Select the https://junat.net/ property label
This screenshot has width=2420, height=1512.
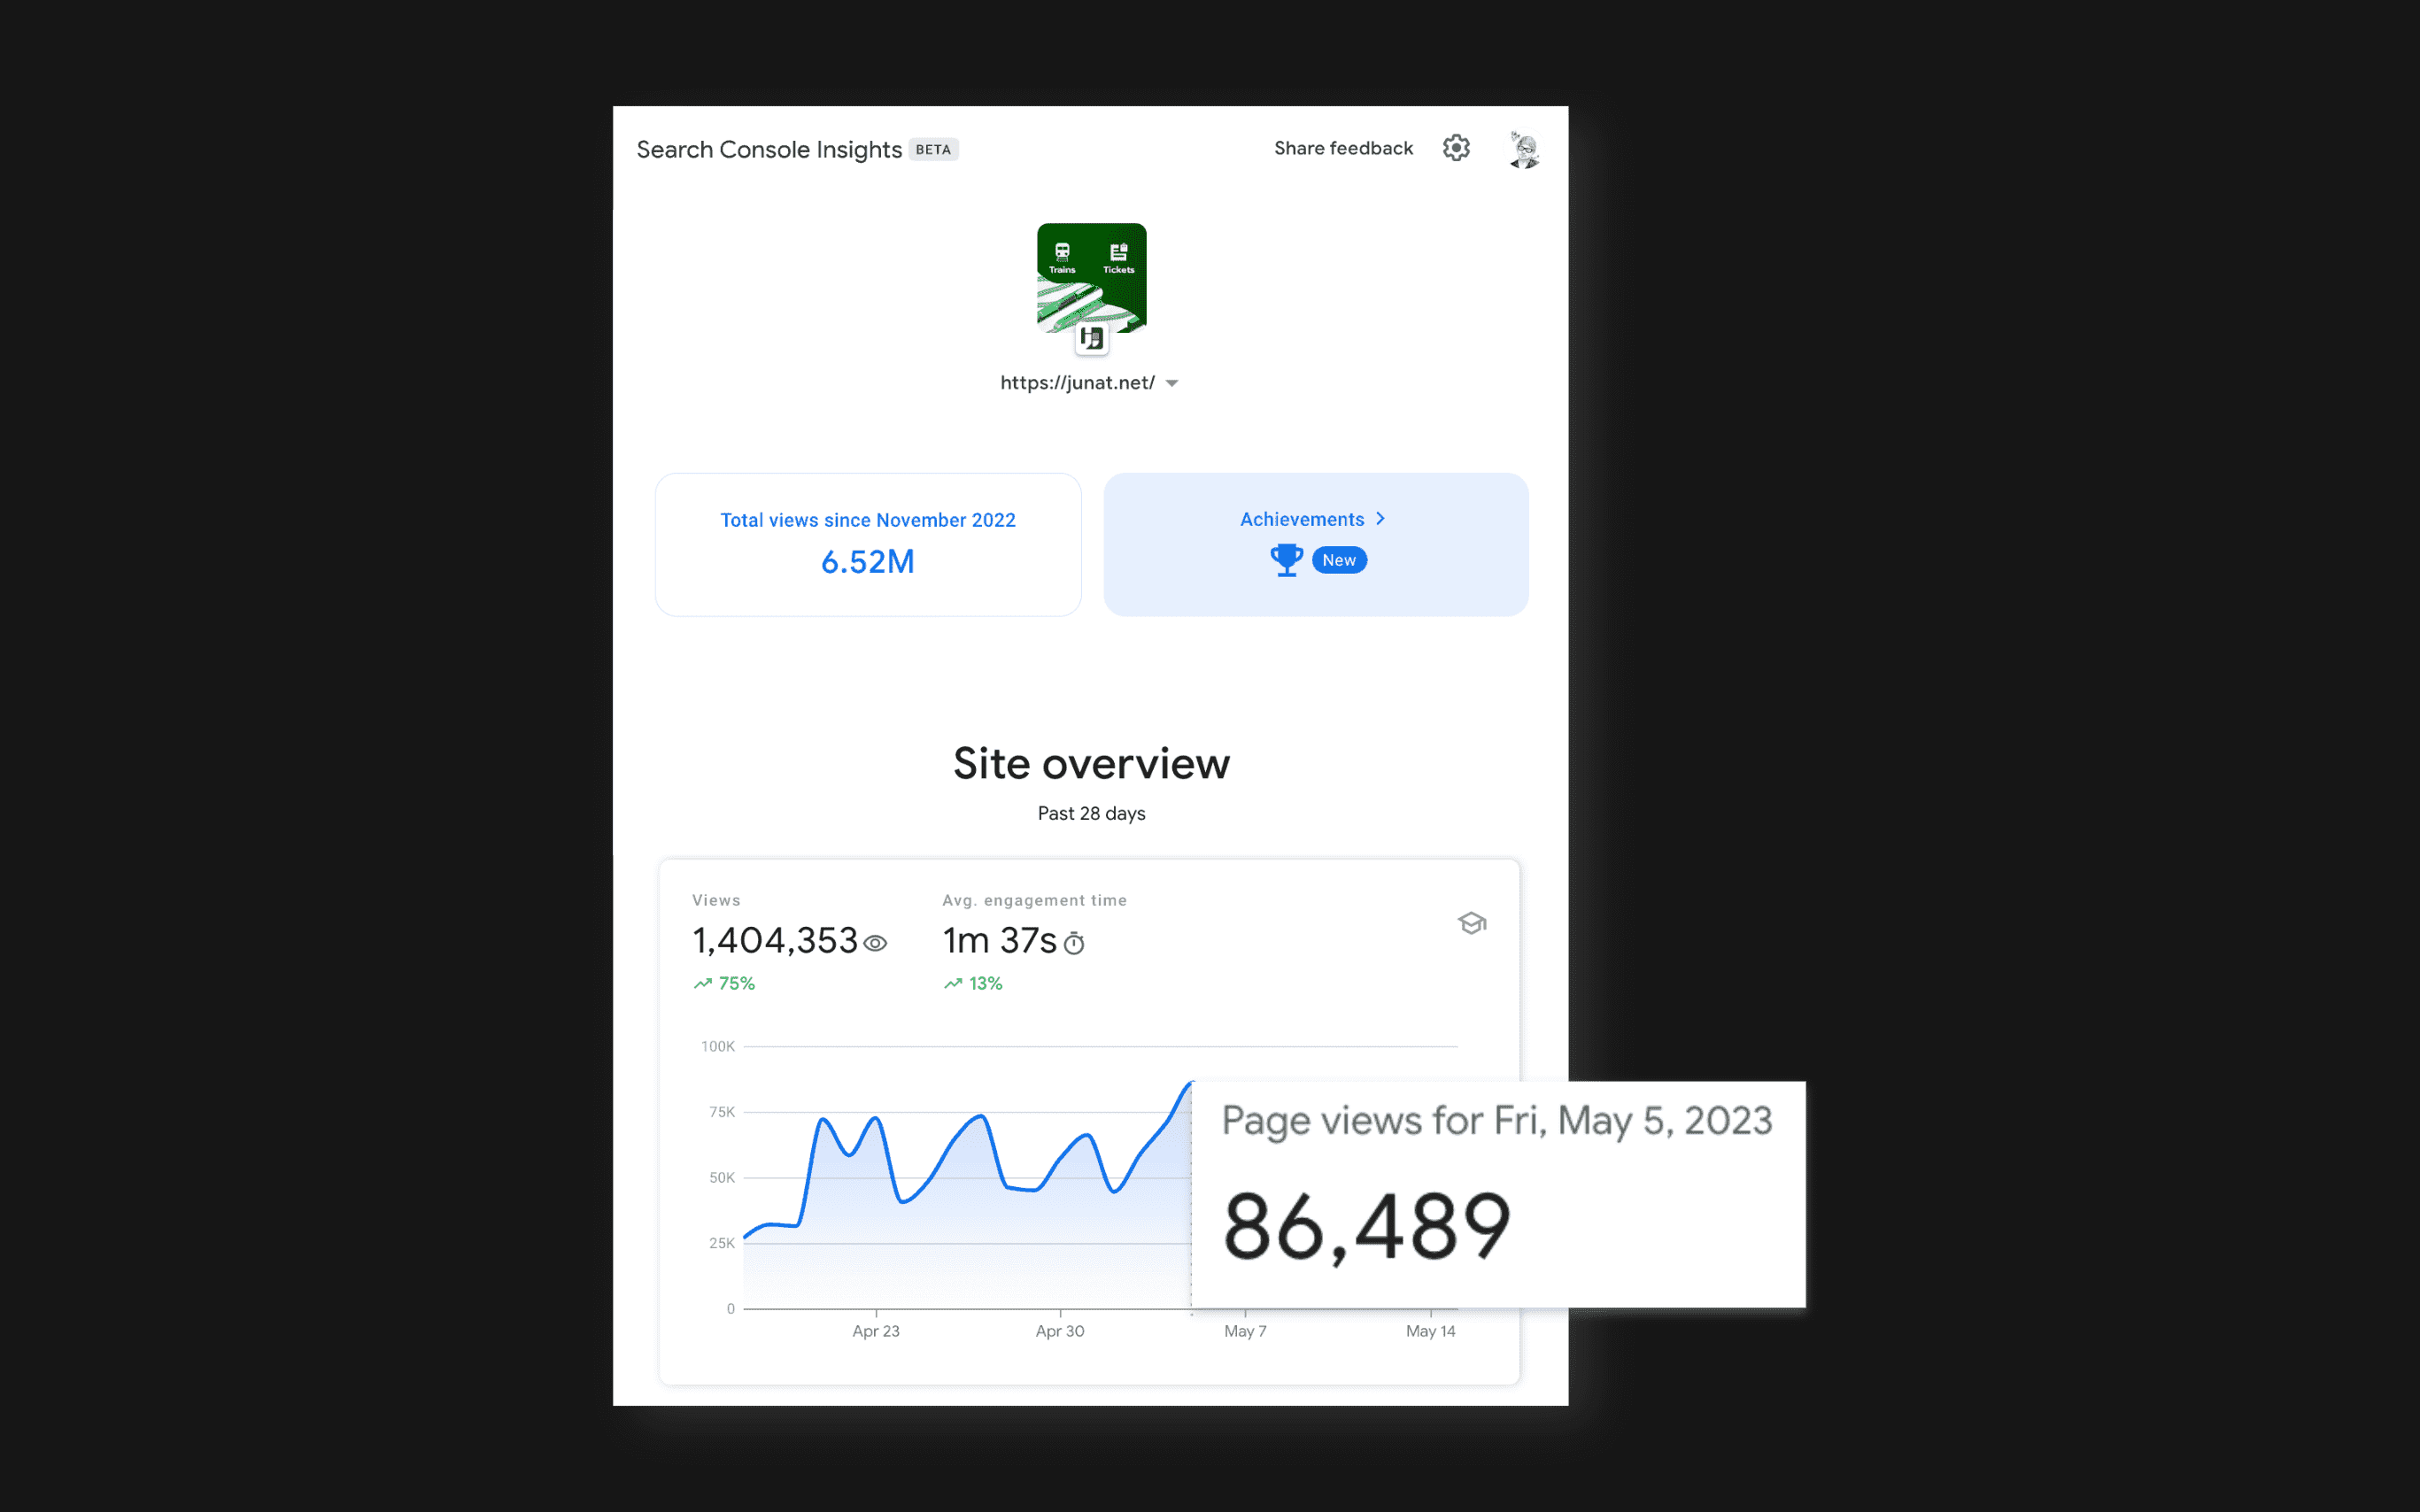point(1077,383)
